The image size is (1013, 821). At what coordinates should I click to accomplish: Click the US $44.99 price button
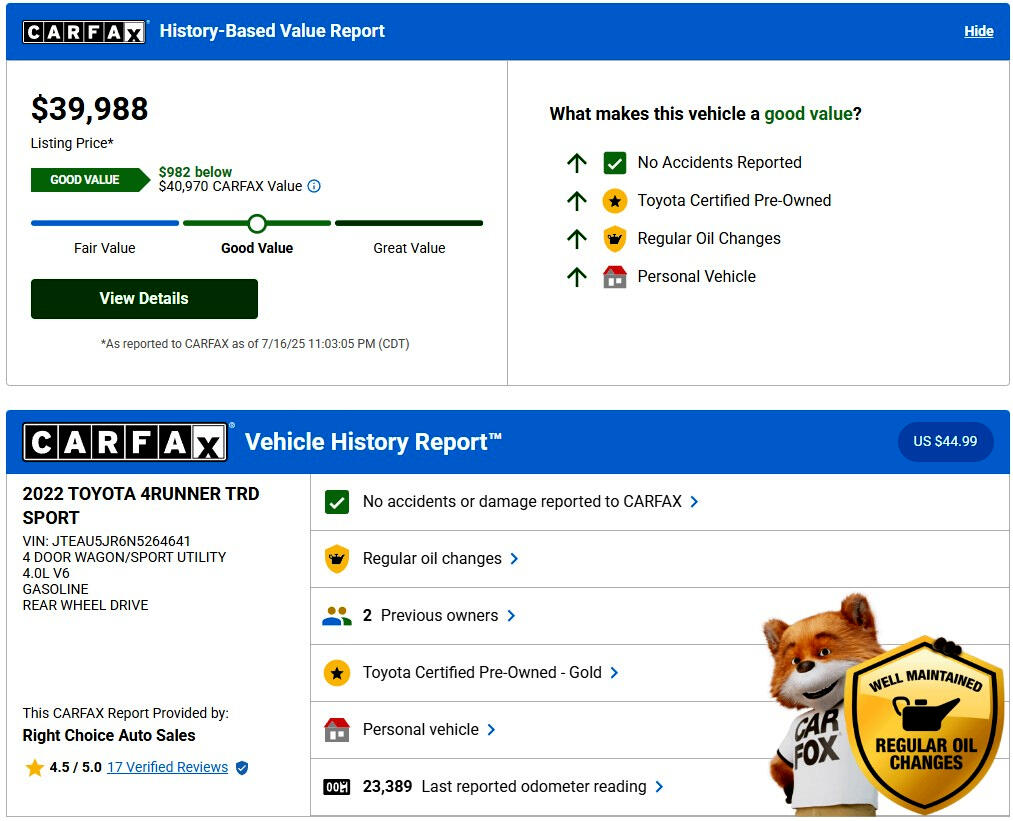pos(945,442)
